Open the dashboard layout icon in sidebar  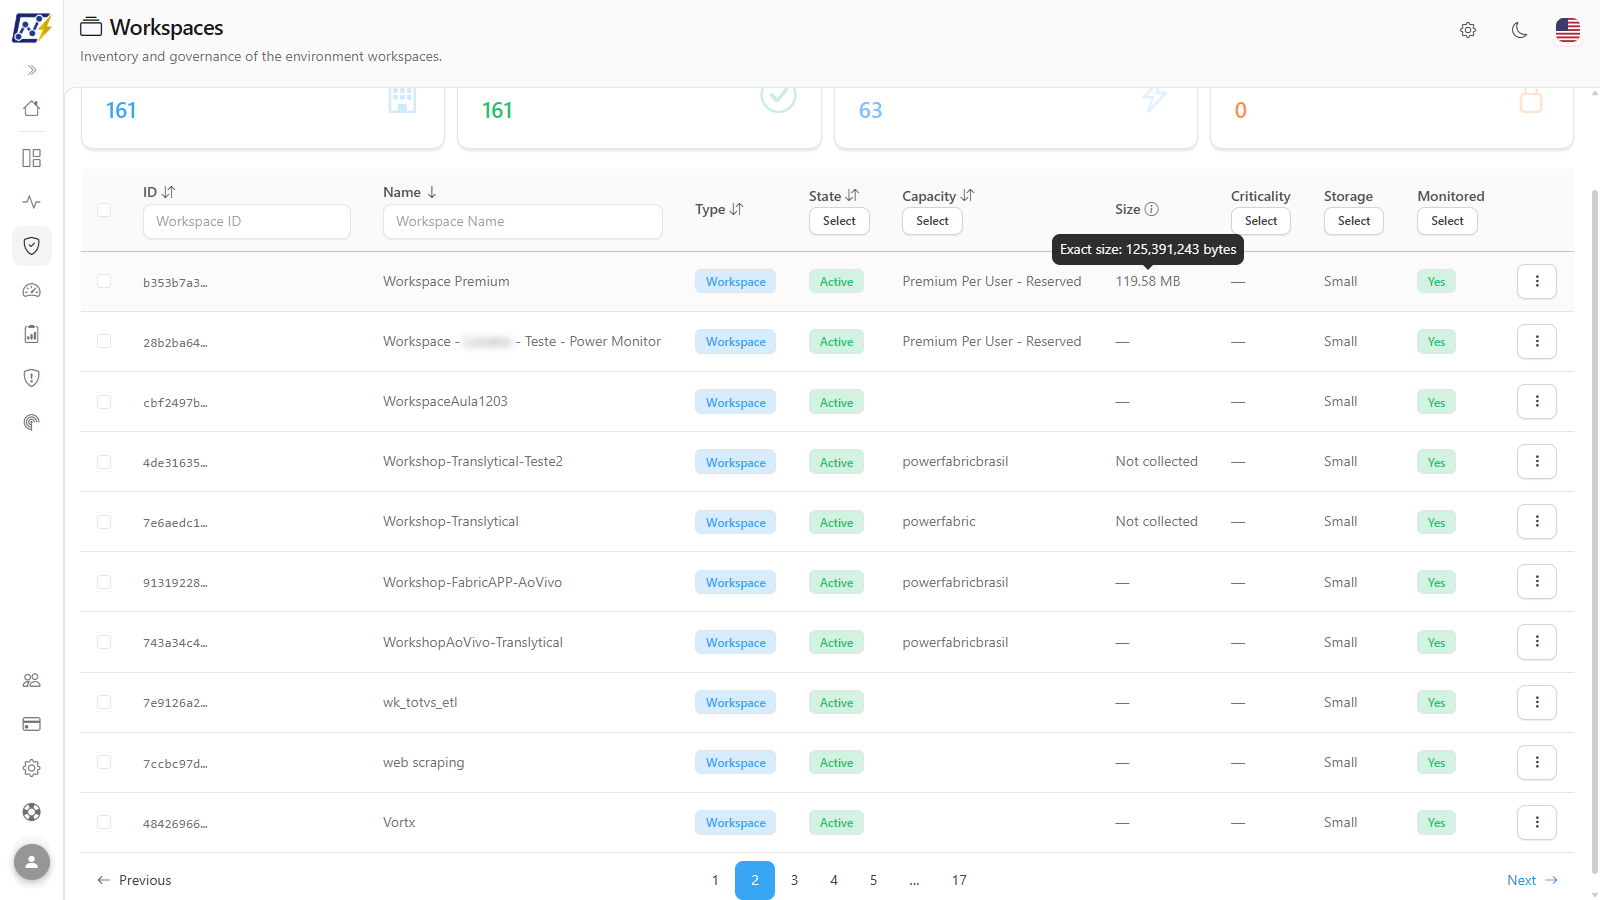(x=32, y=158)
